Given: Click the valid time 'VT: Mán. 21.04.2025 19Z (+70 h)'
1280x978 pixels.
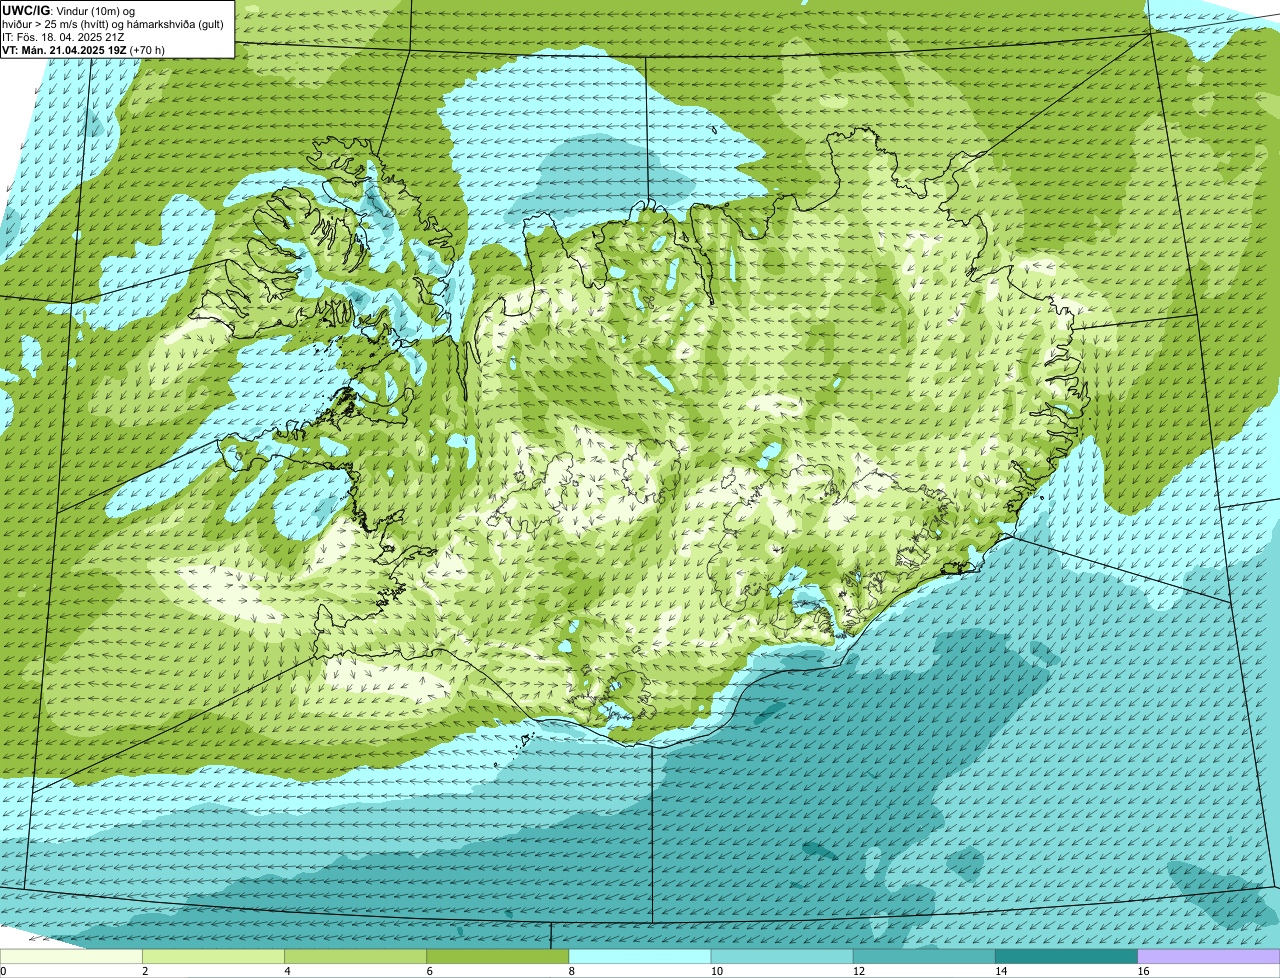Looking at the screenshot, I should (83, 50).
